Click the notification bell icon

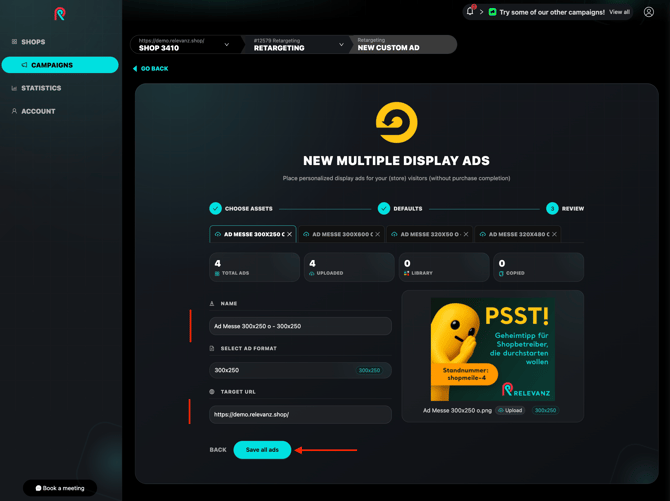[470, 11]
